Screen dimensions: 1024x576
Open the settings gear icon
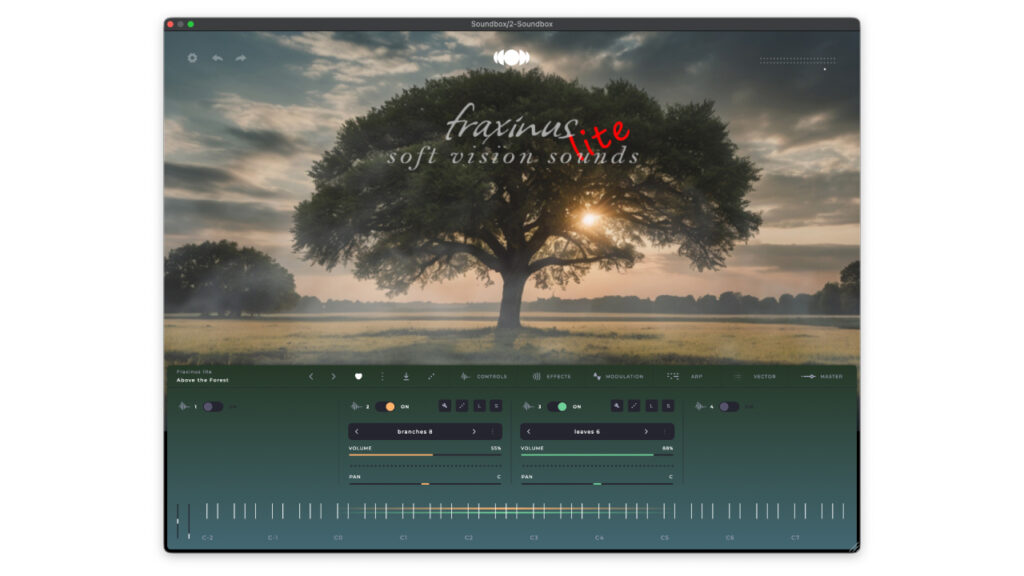(x=192, y=59)
